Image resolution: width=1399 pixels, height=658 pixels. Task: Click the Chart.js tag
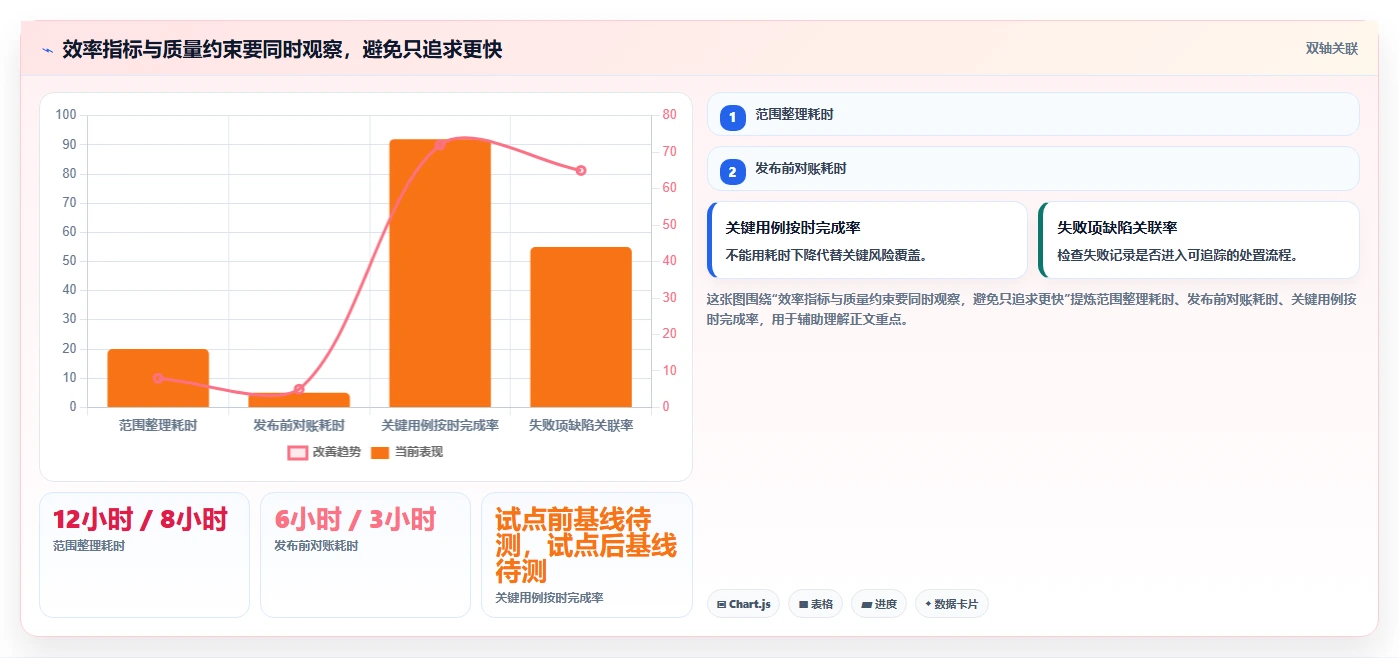pyautogui.click(x=743, y=604)
